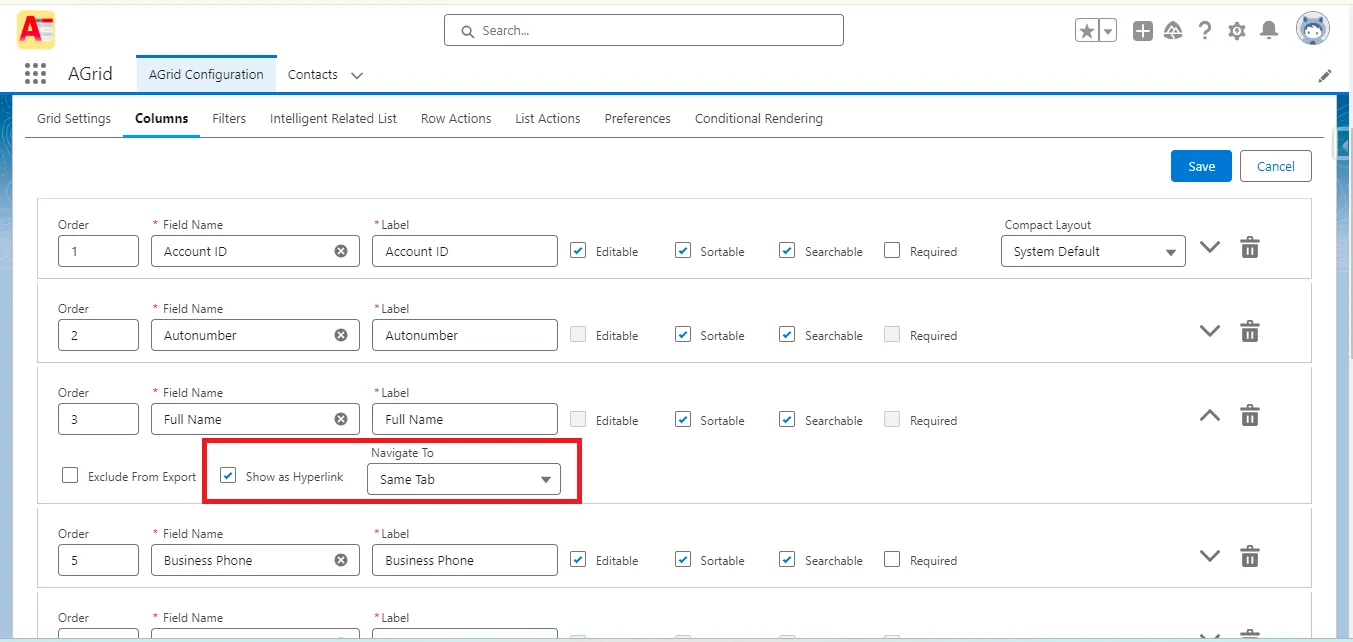Delete the Autonumber column row
Screen dimensions: 1353x642
coord(1249,331)
